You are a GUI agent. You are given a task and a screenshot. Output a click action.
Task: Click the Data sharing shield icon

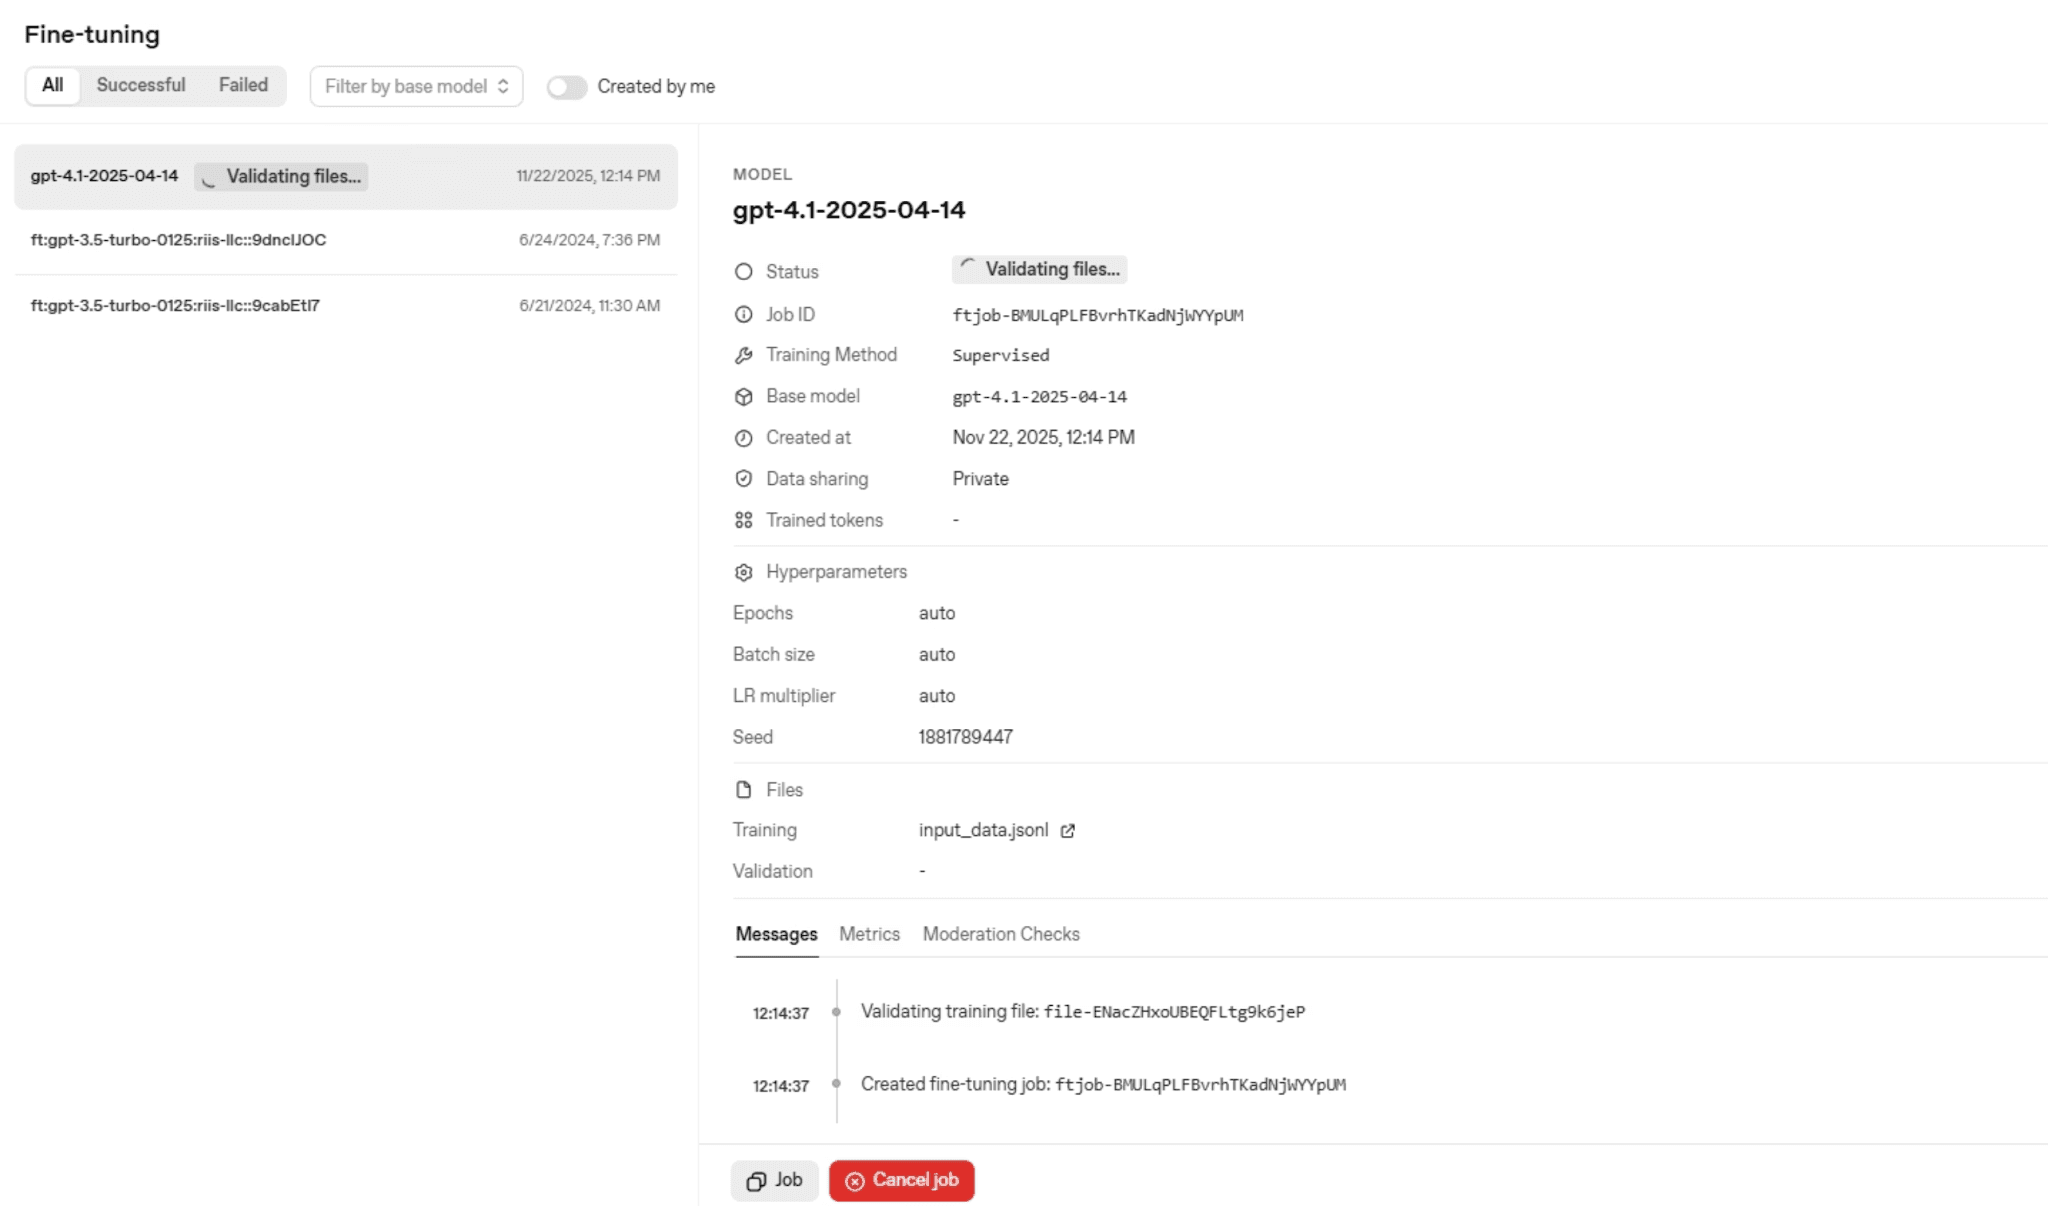tap(743, 479)
